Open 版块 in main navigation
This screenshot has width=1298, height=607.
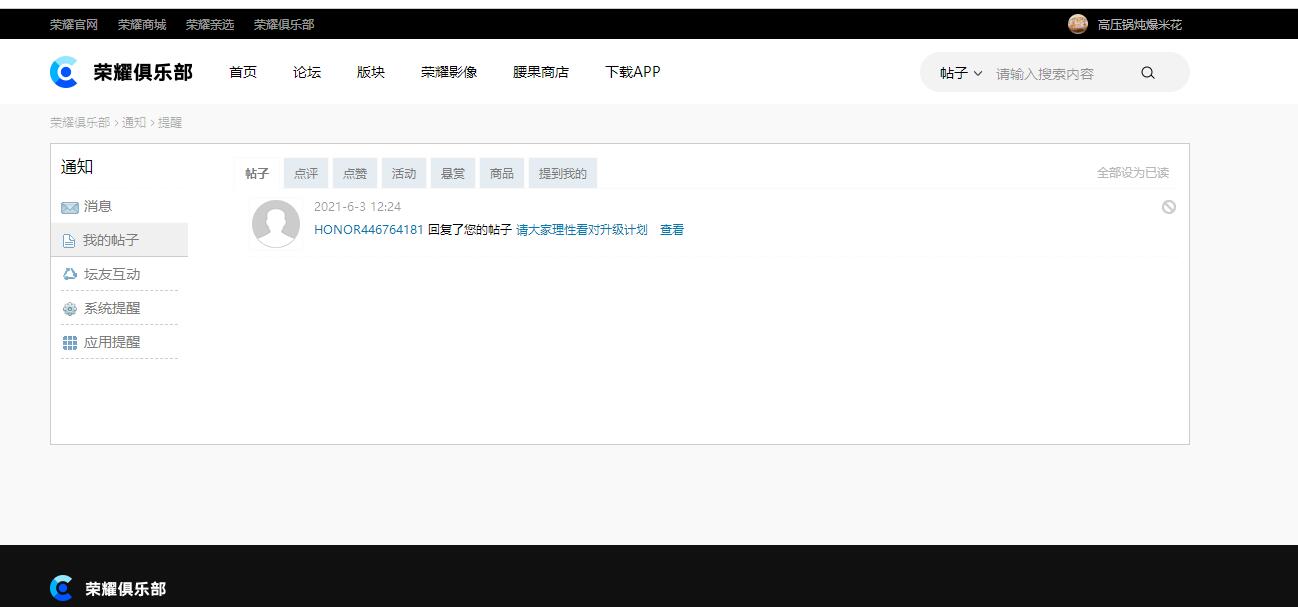coord(371,72)
